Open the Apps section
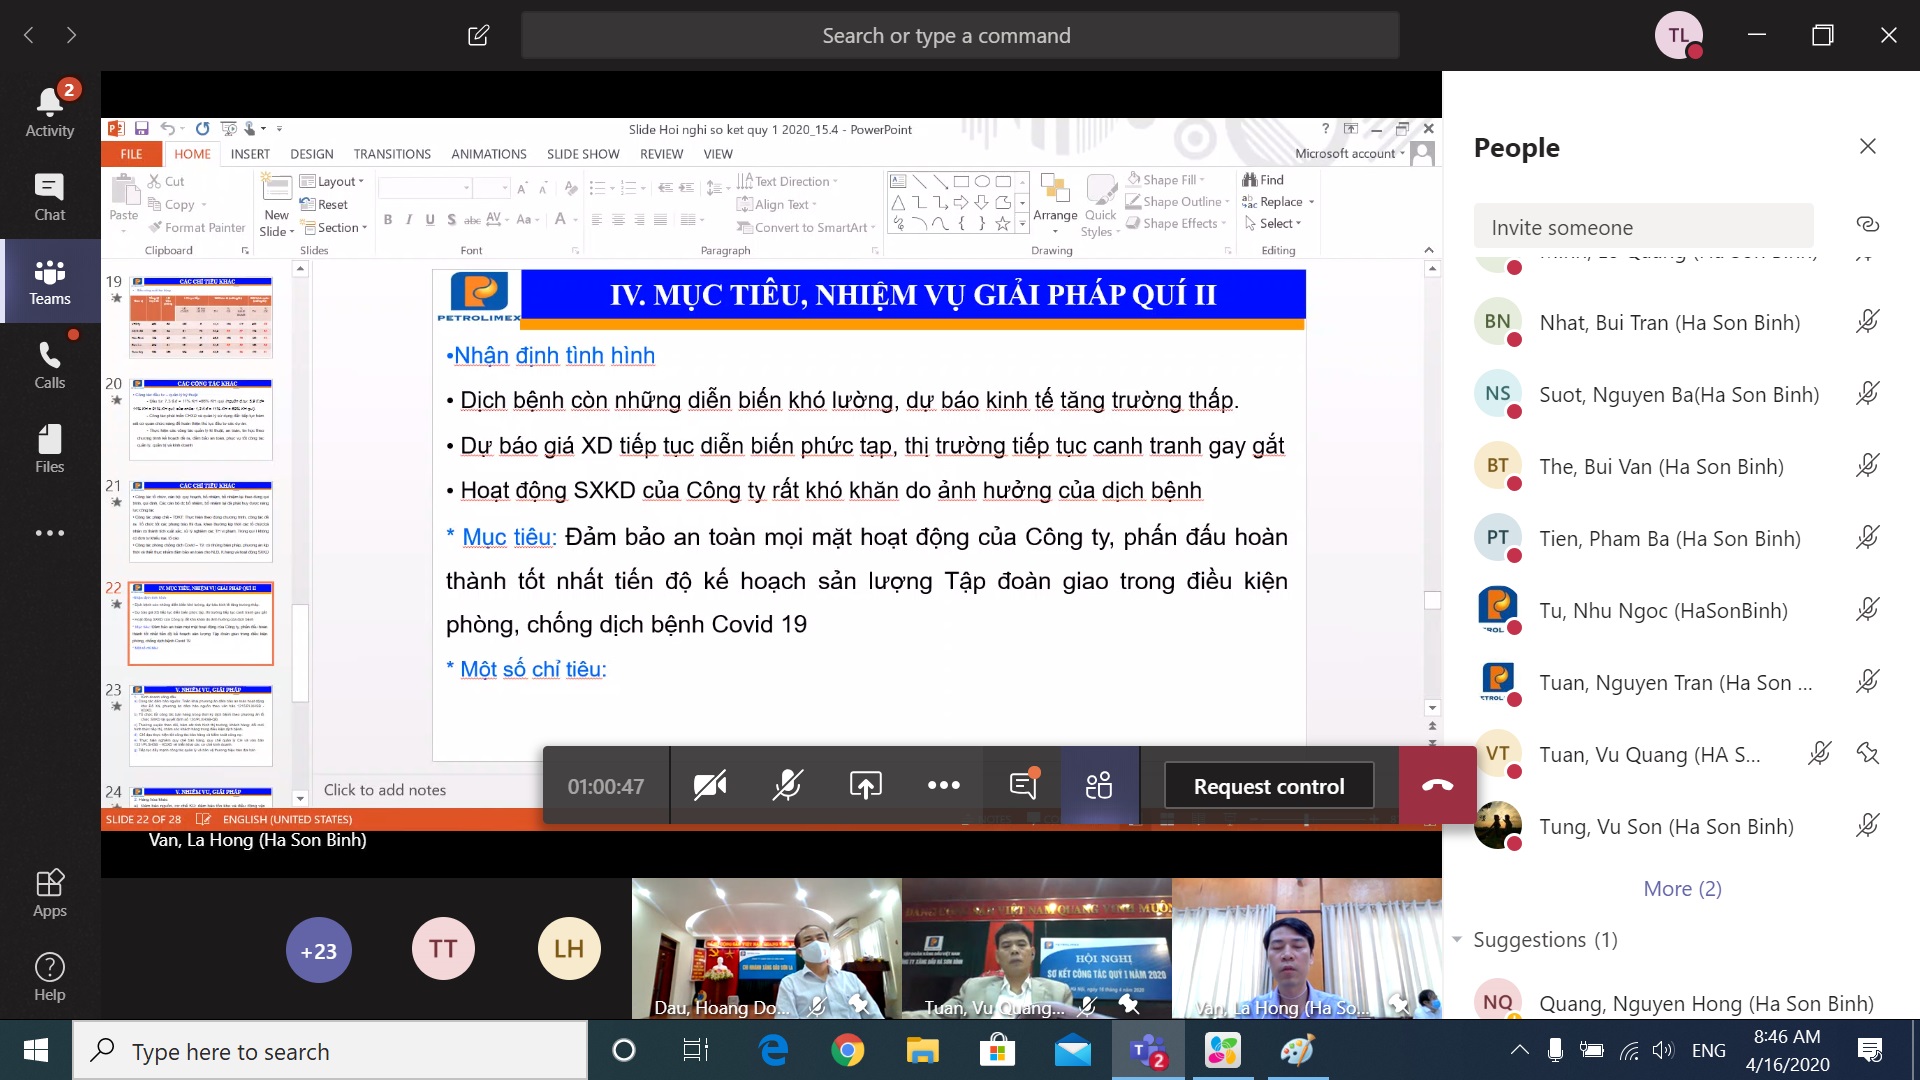The width and height of the screenshot is (1920, 1080). click(x=49, y=893)
